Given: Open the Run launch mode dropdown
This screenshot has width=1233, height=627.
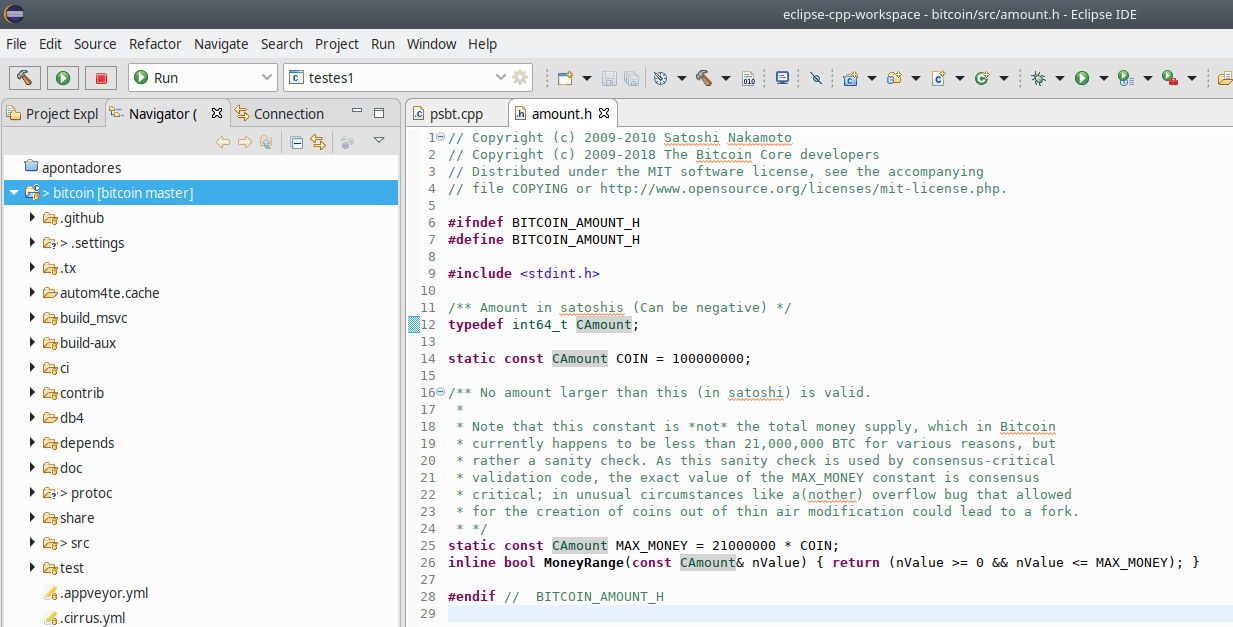Looking at the screenshot, I should 269,77.
